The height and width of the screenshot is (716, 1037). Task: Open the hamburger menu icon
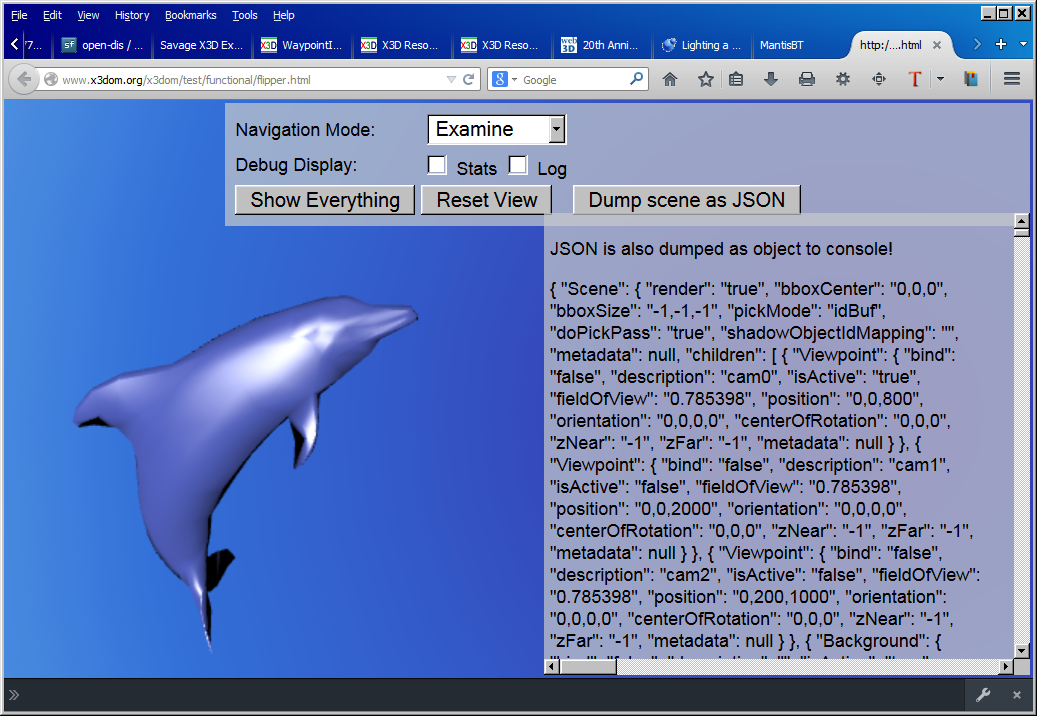[x=1011, y=79]
